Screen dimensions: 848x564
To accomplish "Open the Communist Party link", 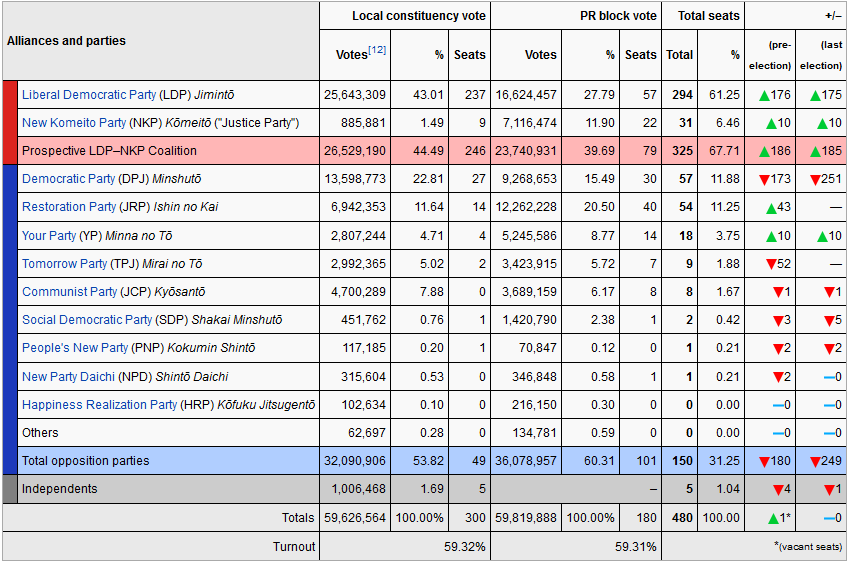I will (69, 292).
